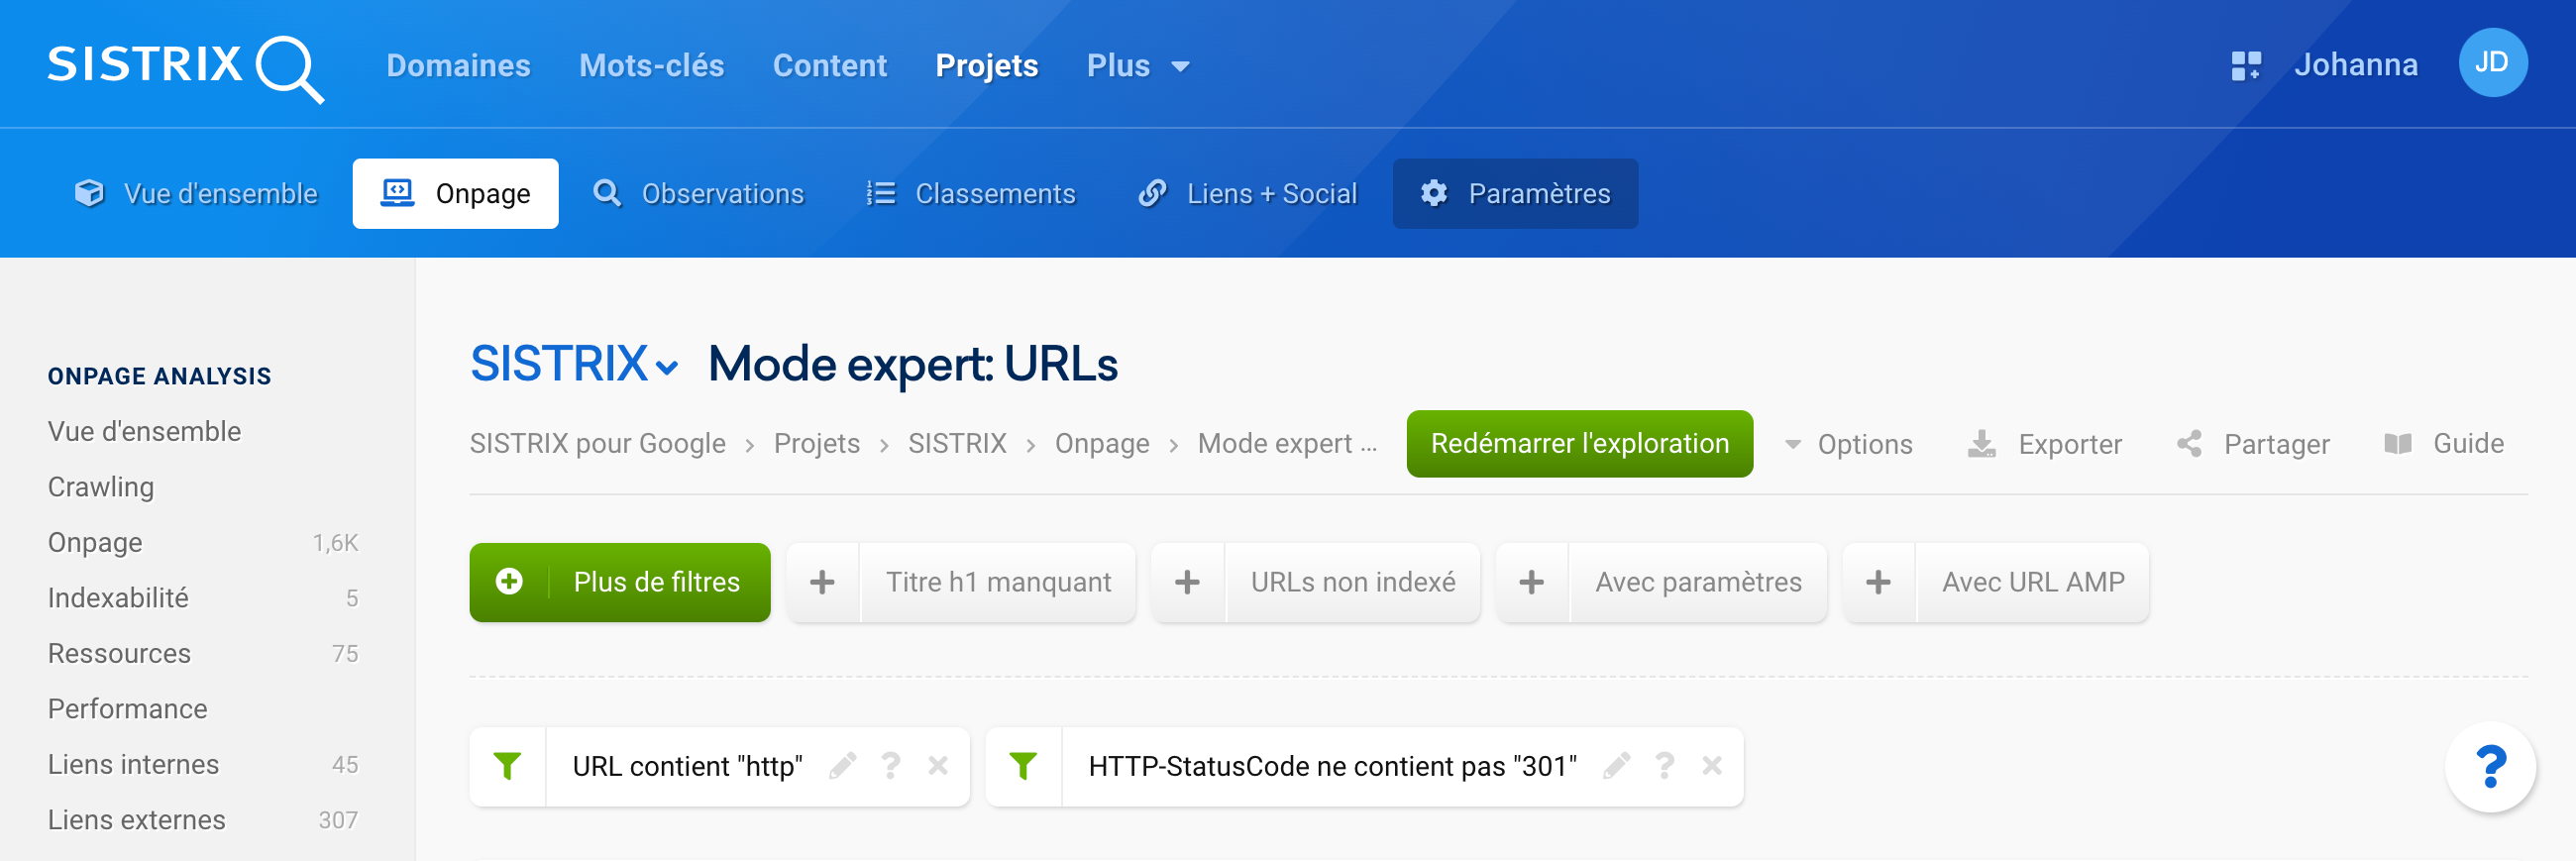The height and width of the screenshot is (861, 2576).
Task: Open sidebar Indexabilité item
Action: (203, 598)
